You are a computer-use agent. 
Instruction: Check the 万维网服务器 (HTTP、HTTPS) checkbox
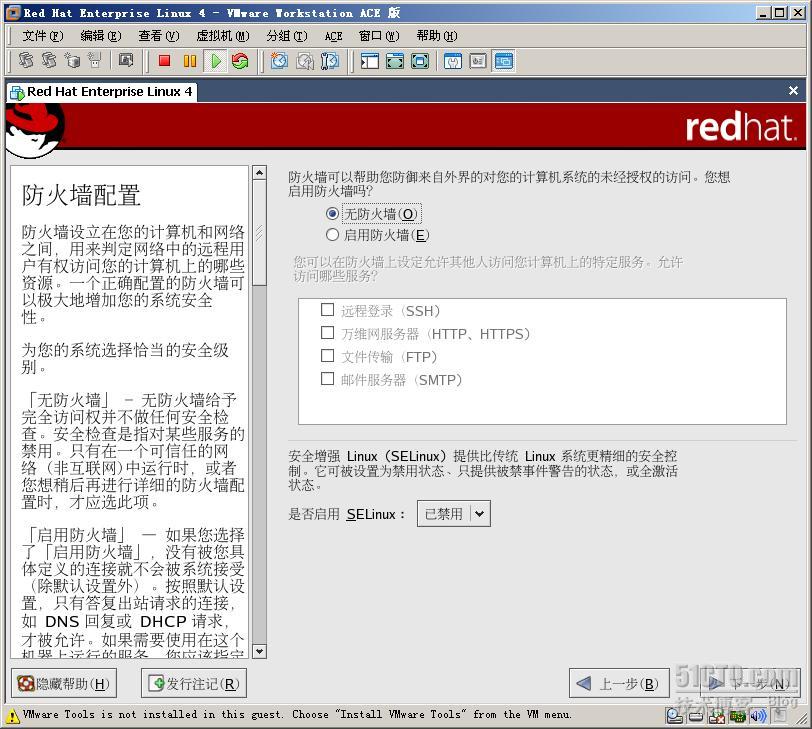click(x=327, y=332)
